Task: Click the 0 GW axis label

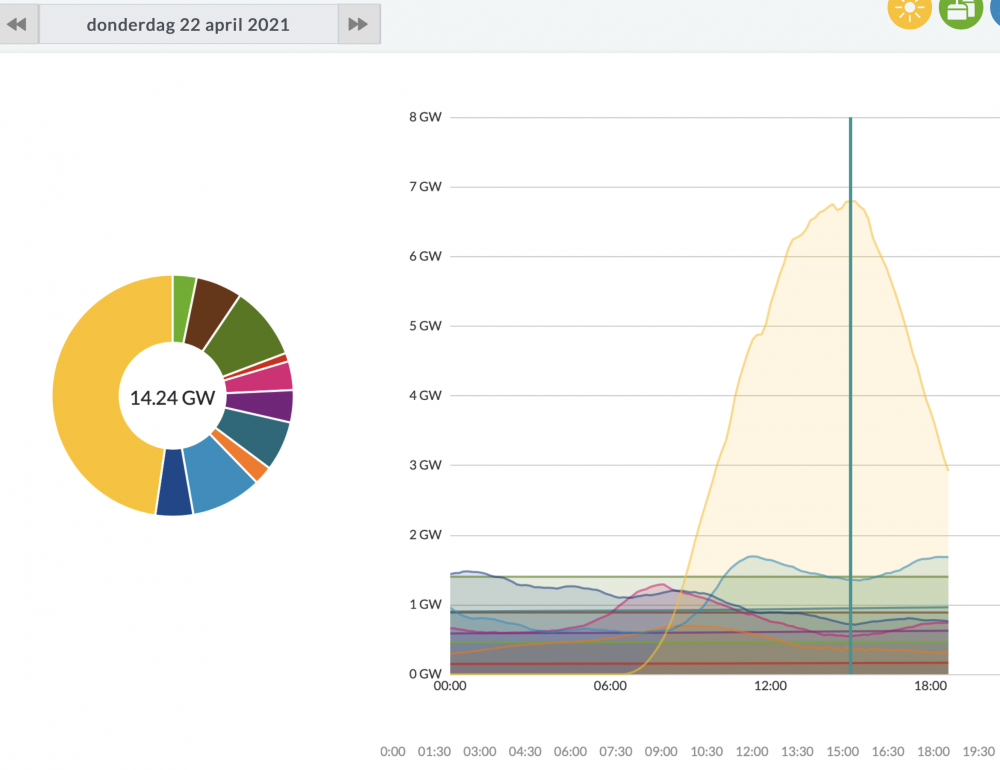Action: tap(425, 673)
